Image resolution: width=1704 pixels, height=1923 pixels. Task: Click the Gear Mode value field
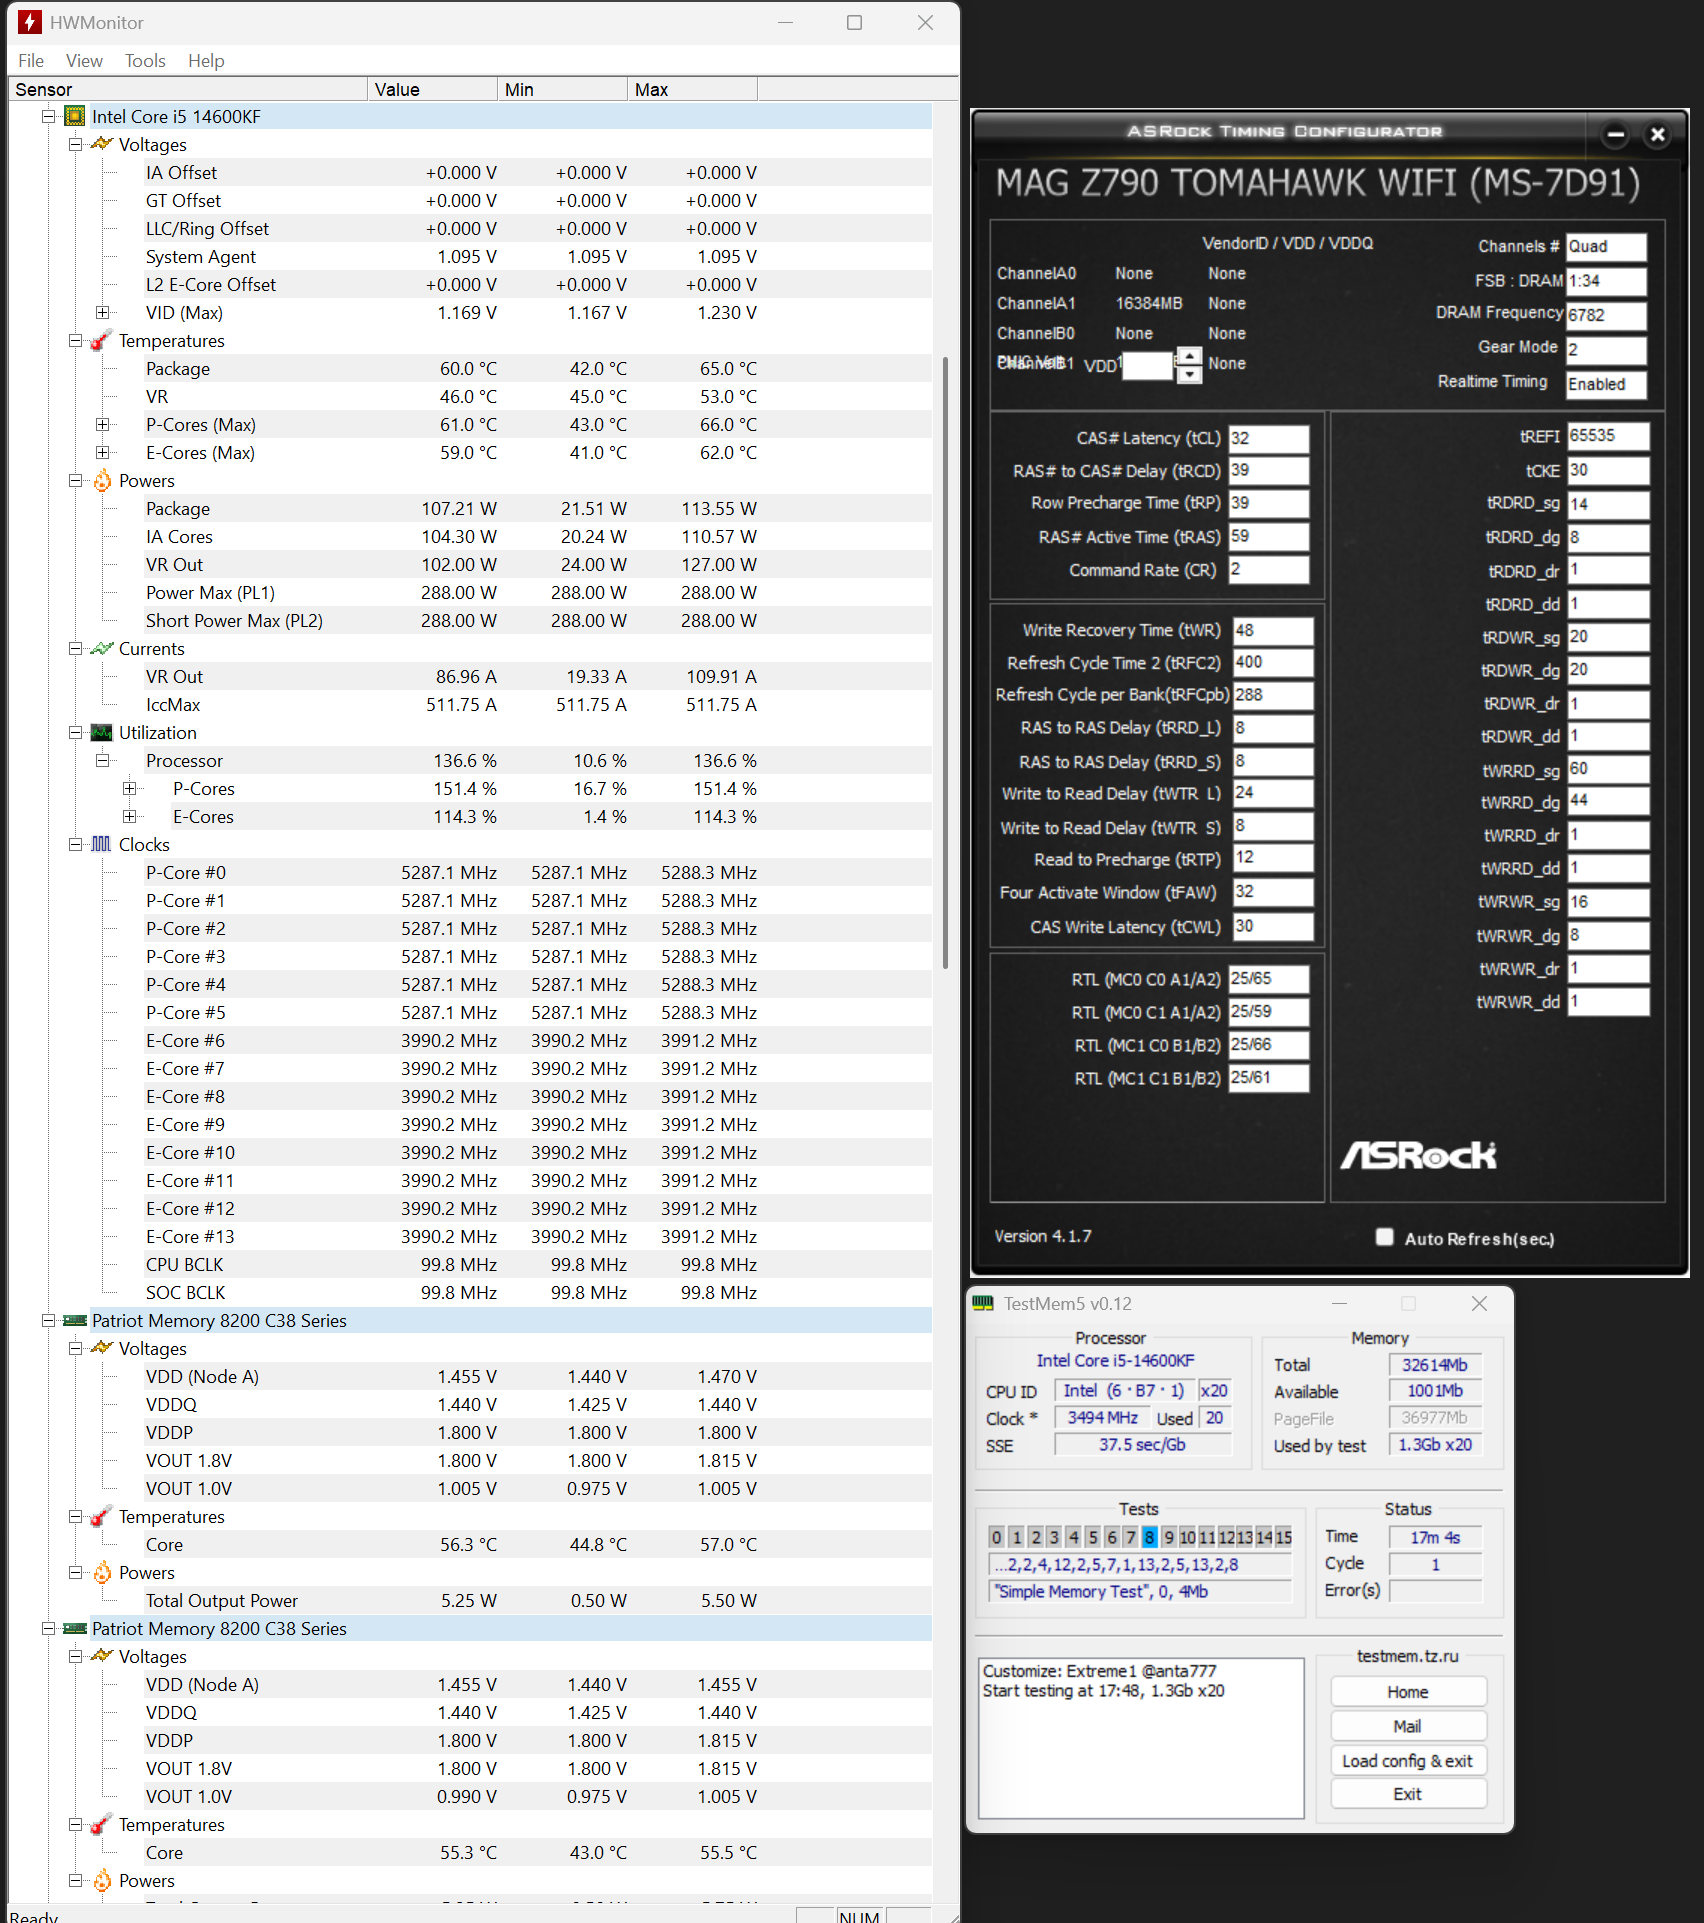pyautogui.click(x=1605, y=350)
